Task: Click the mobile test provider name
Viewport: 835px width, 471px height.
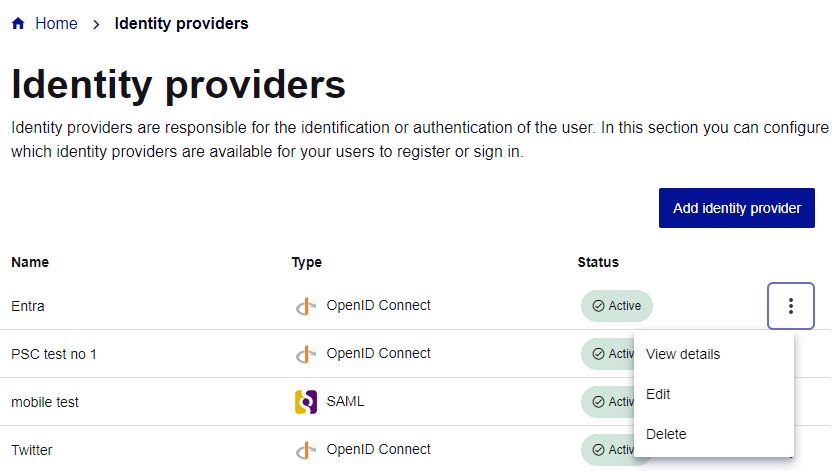Action: click(45, 402)
